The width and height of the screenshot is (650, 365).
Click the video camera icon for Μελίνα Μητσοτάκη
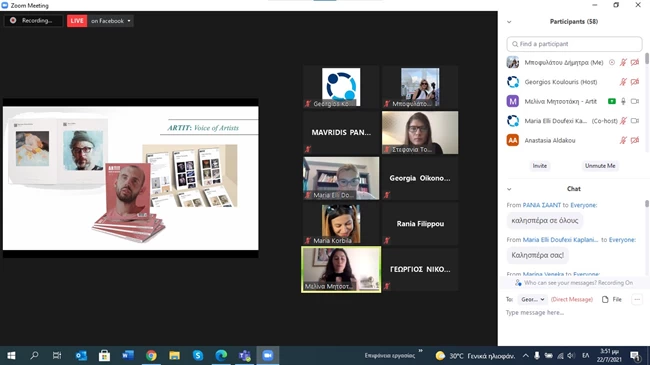click(635, 101)
